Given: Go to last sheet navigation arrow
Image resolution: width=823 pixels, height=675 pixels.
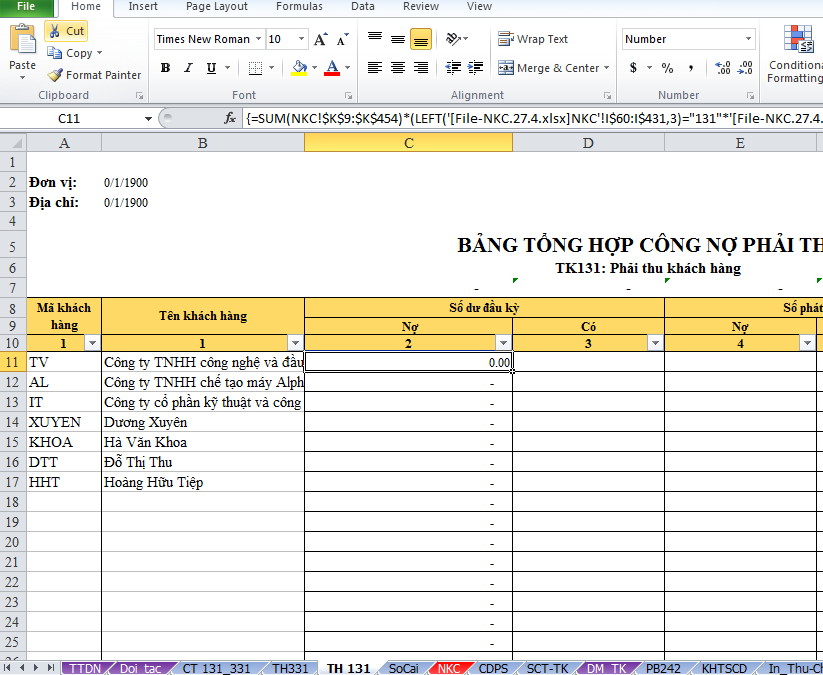Looking at the screenshot, I should pyautogui.click(x=51, y=668).
